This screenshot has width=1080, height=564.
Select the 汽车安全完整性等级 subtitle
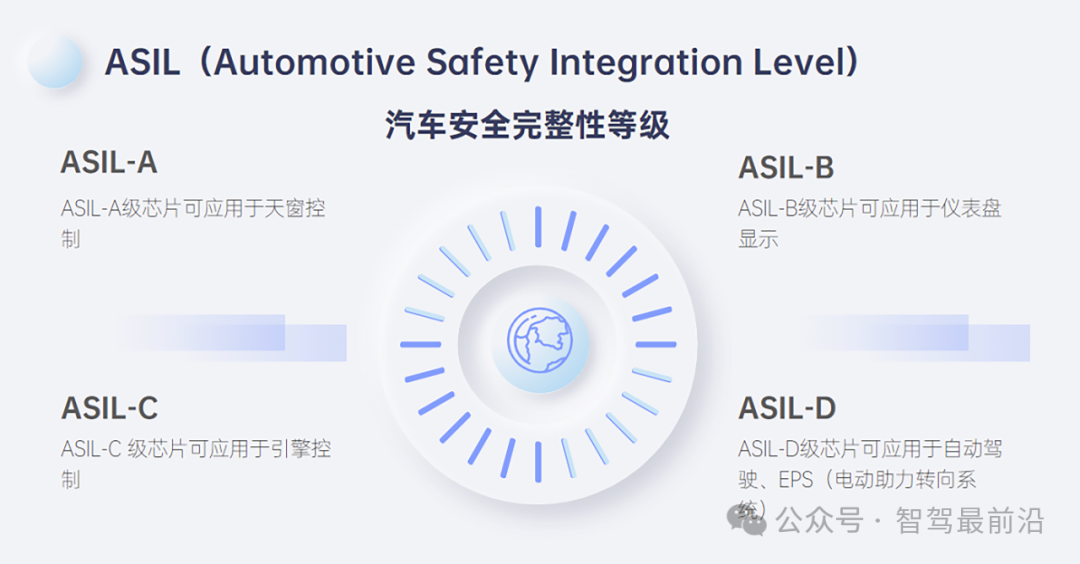click(527, 125)
